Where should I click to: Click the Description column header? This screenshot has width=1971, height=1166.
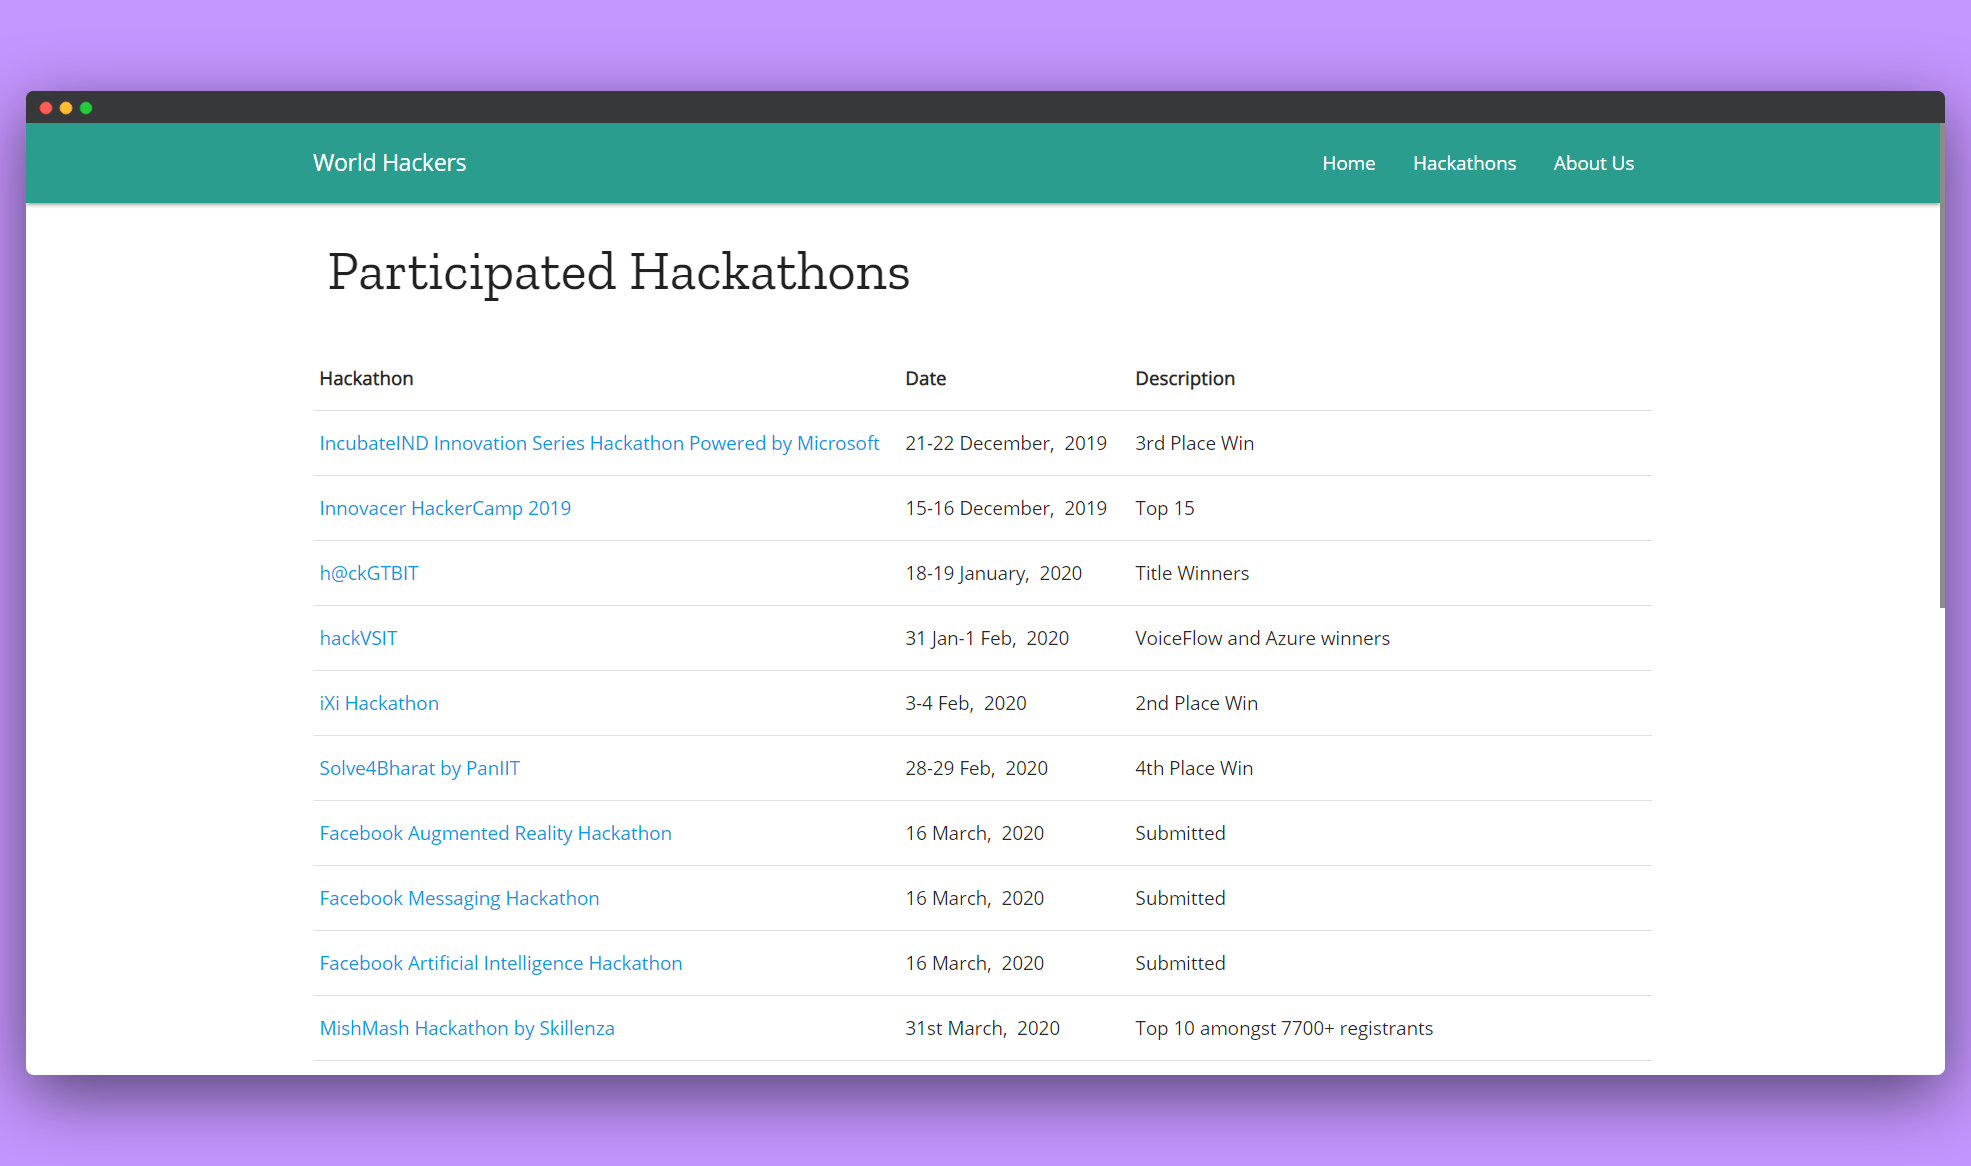[1184, 378]
